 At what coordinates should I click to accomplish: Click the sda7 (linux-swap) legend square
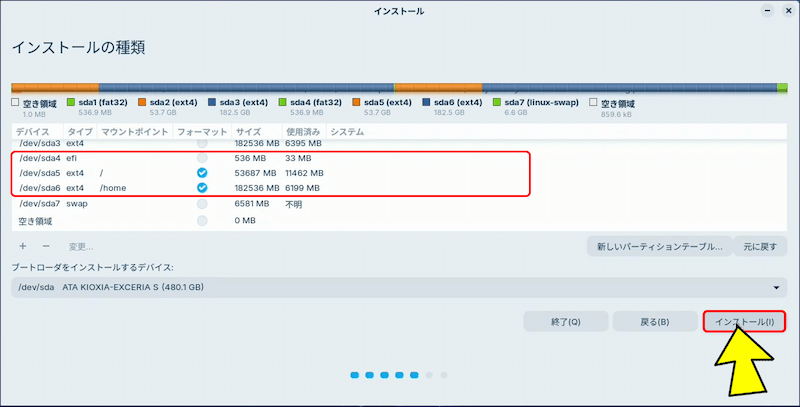(x=497, y=102)
